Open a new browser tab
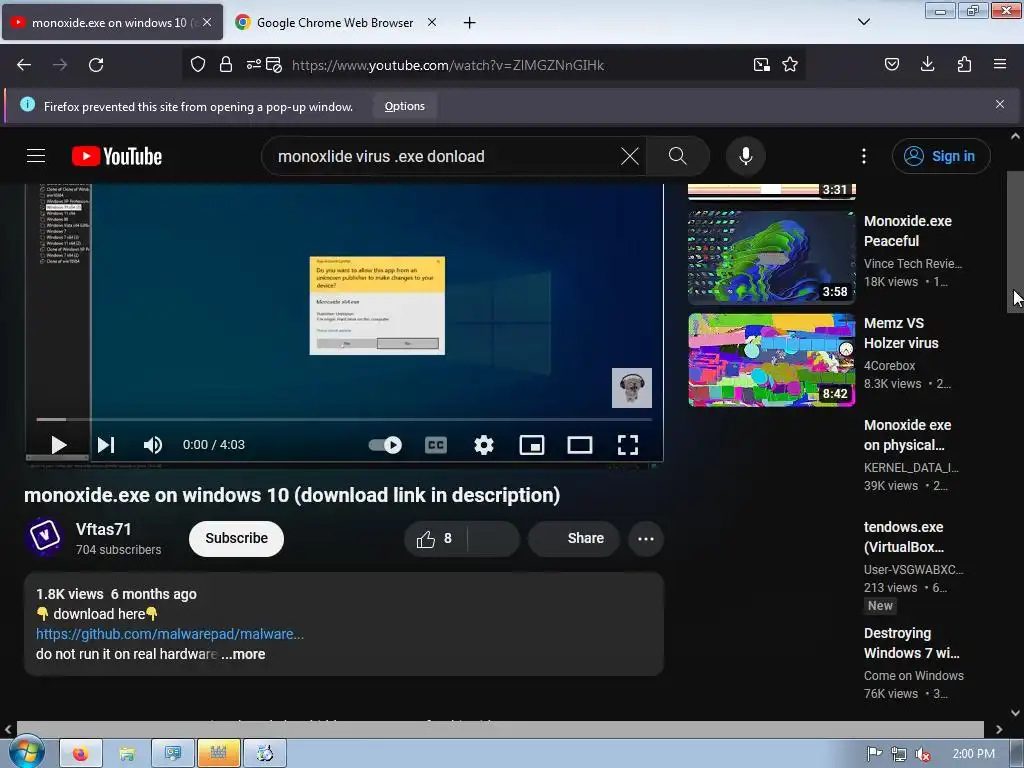This screenshot has height=768, width=1024. tap(469, 23)
